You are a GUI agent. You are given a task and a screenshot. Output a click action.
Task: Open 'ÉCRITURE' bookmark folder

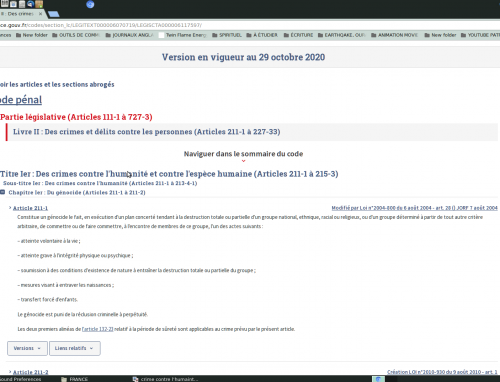(x=298, y=35)
